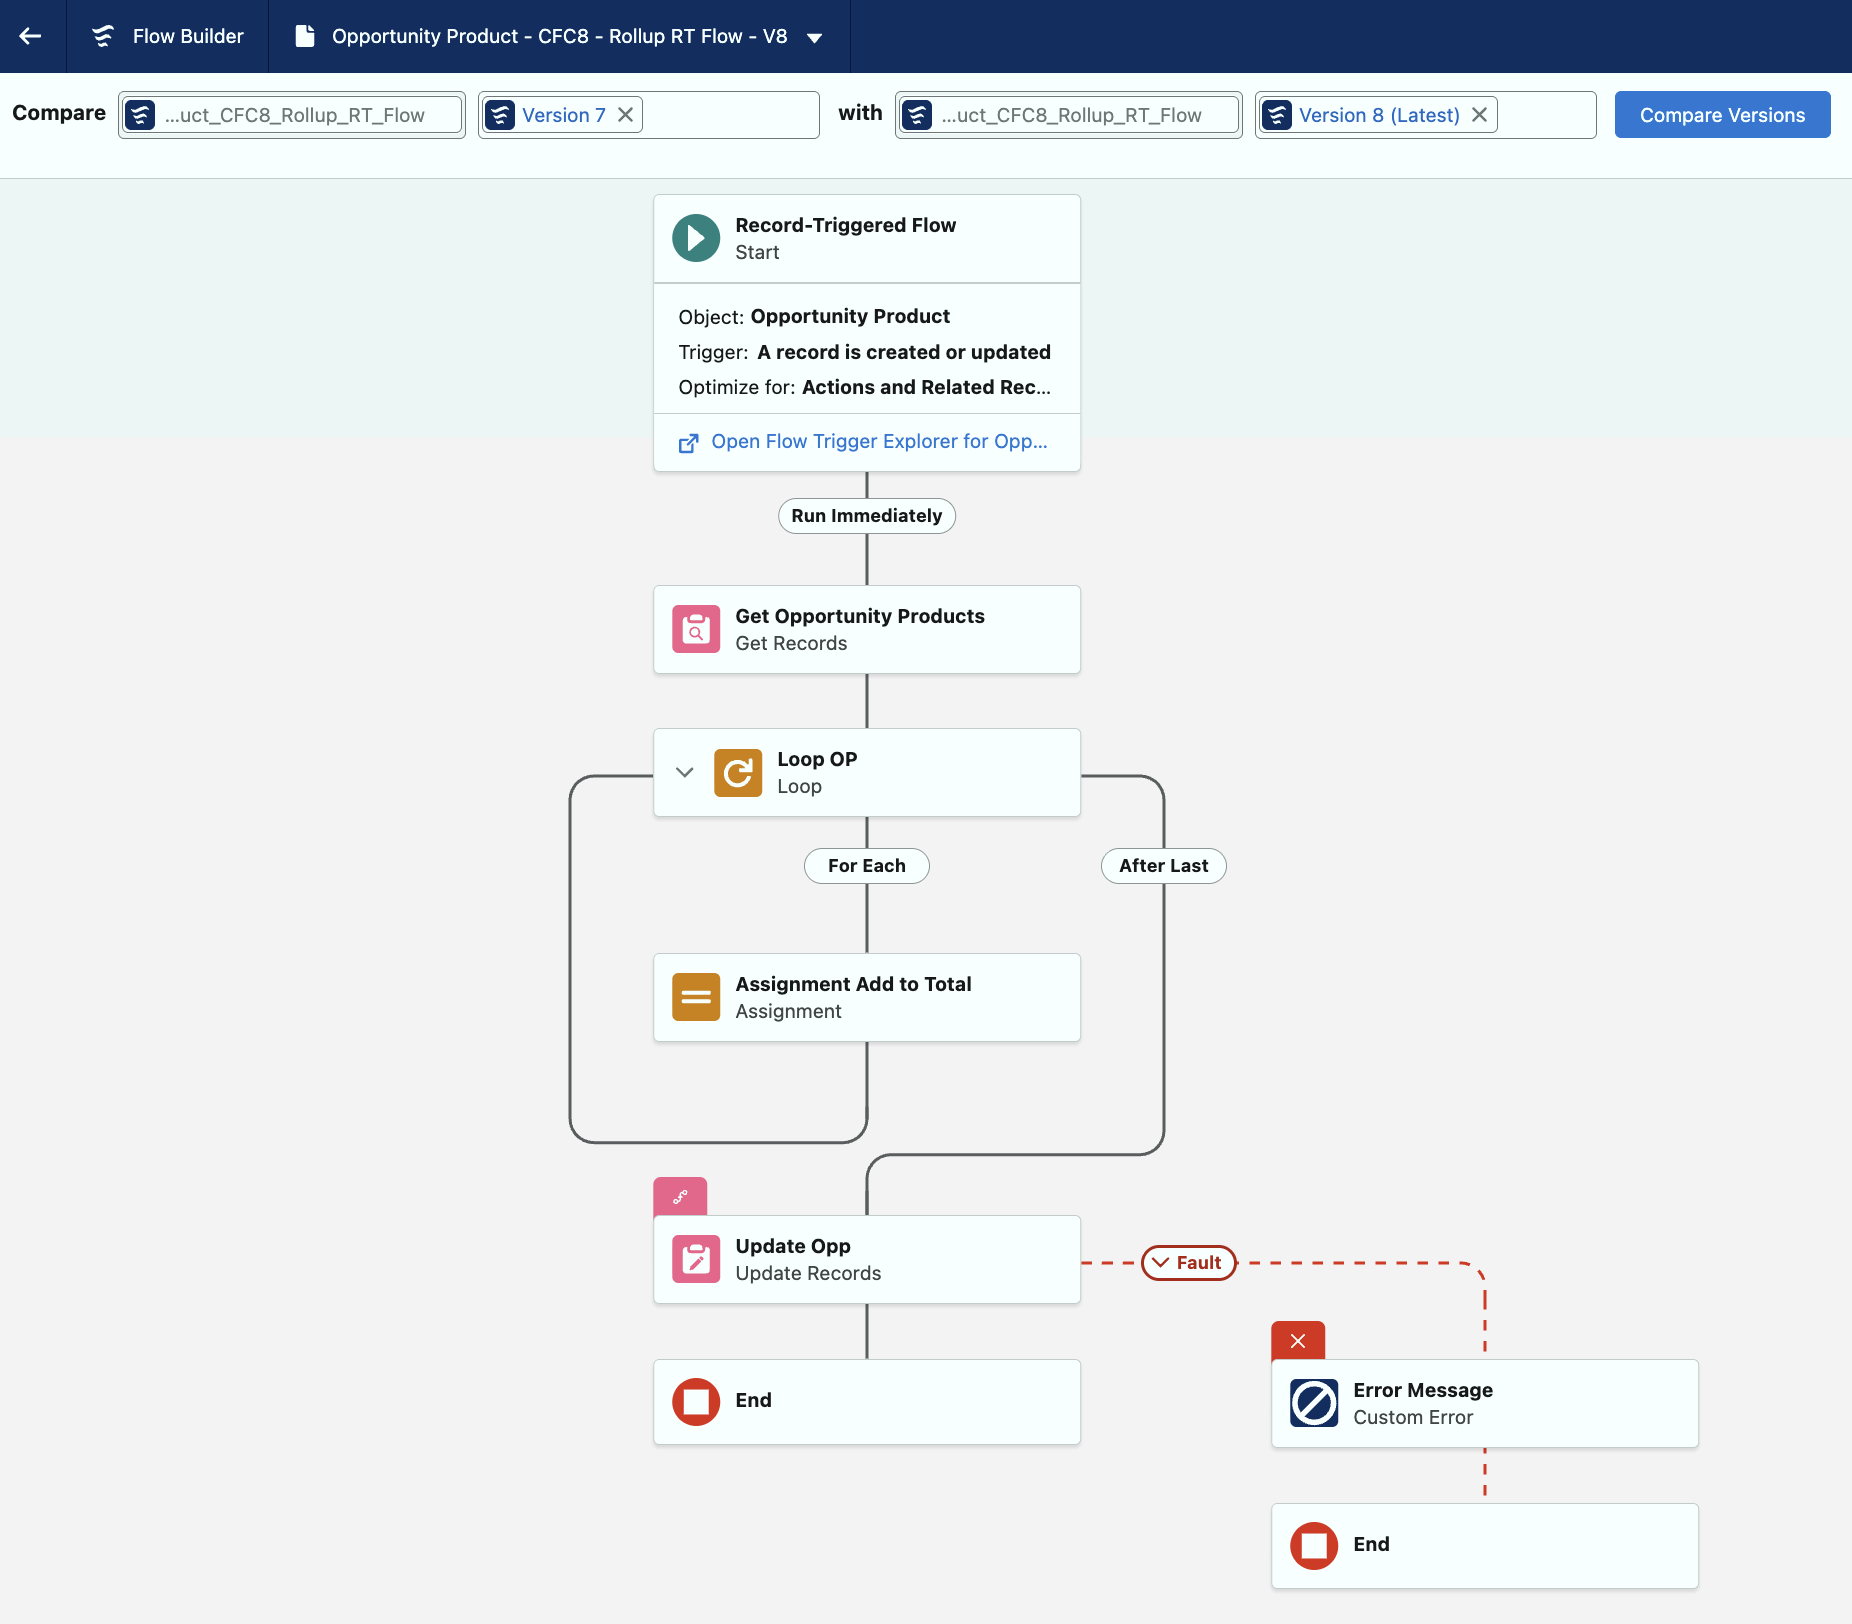Screen dimensions: 1852x1624
Task: Click the Flow Builder header label
Action: pos(188,36)
